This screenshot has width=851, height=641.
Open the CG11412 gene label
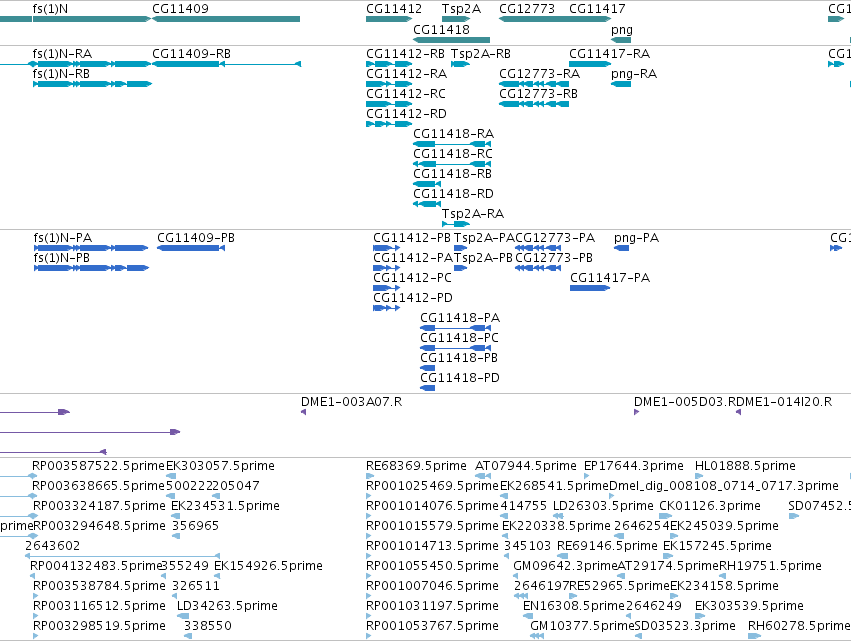tap(394, 9)
